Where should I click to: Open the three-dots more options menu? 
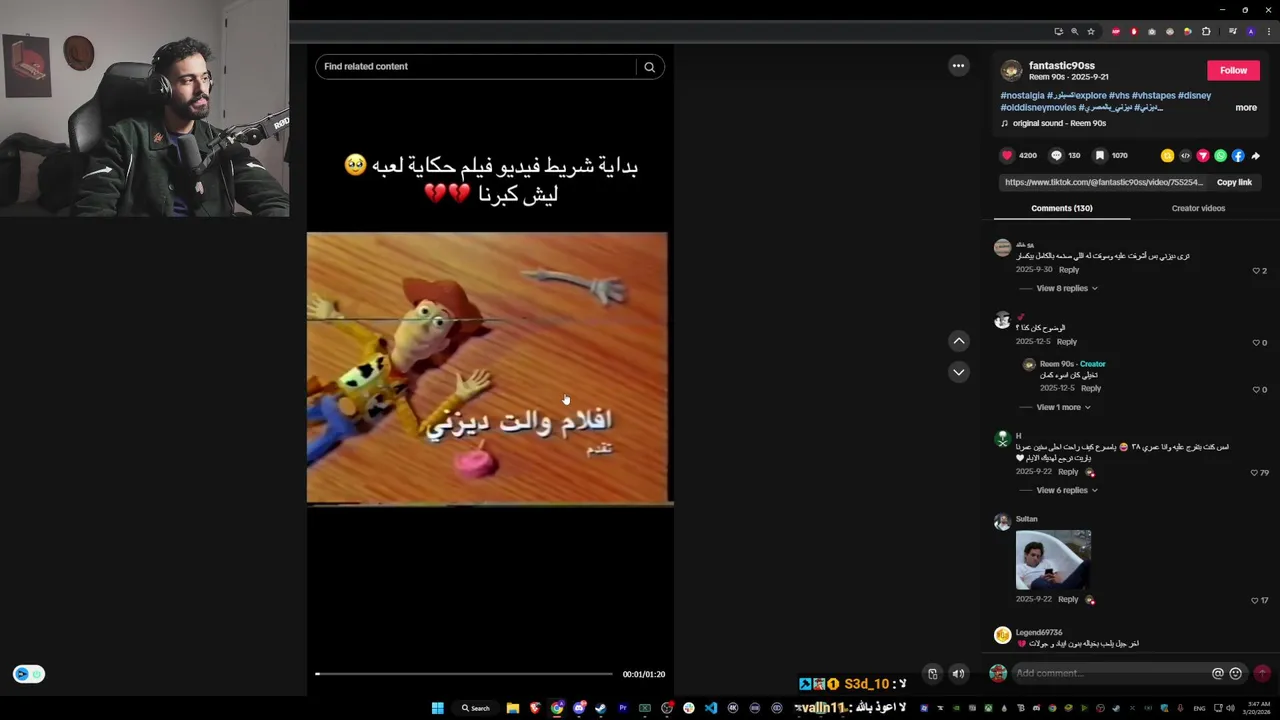point(958,66)
